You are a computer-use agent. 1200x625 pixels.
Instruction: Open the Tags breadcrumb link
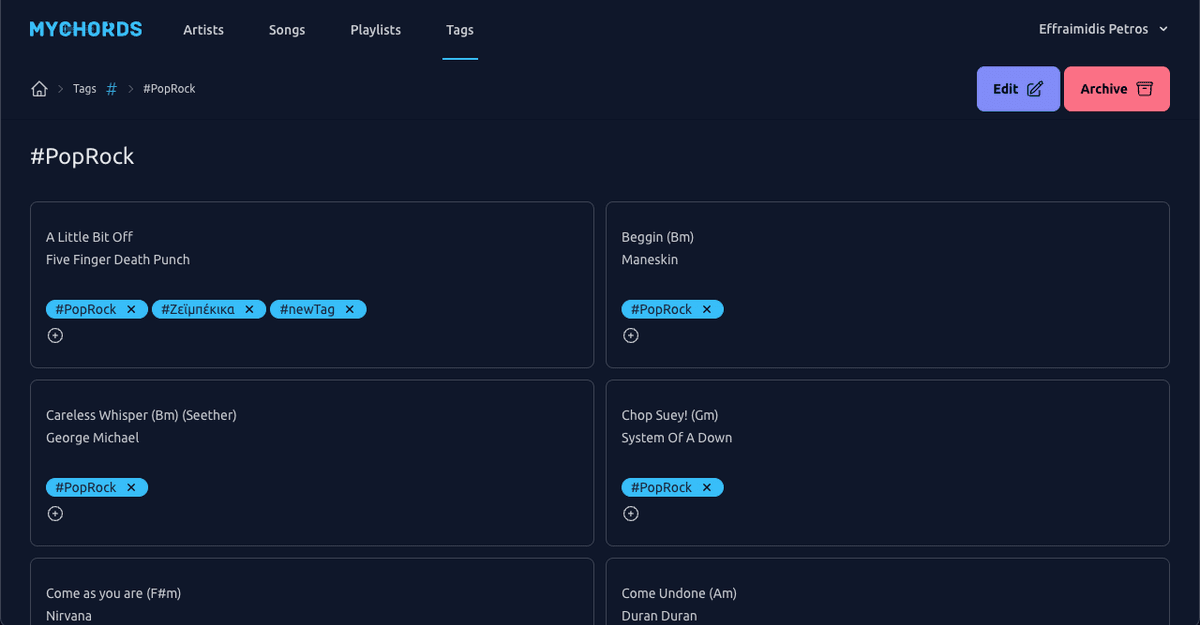pos(84,88)
